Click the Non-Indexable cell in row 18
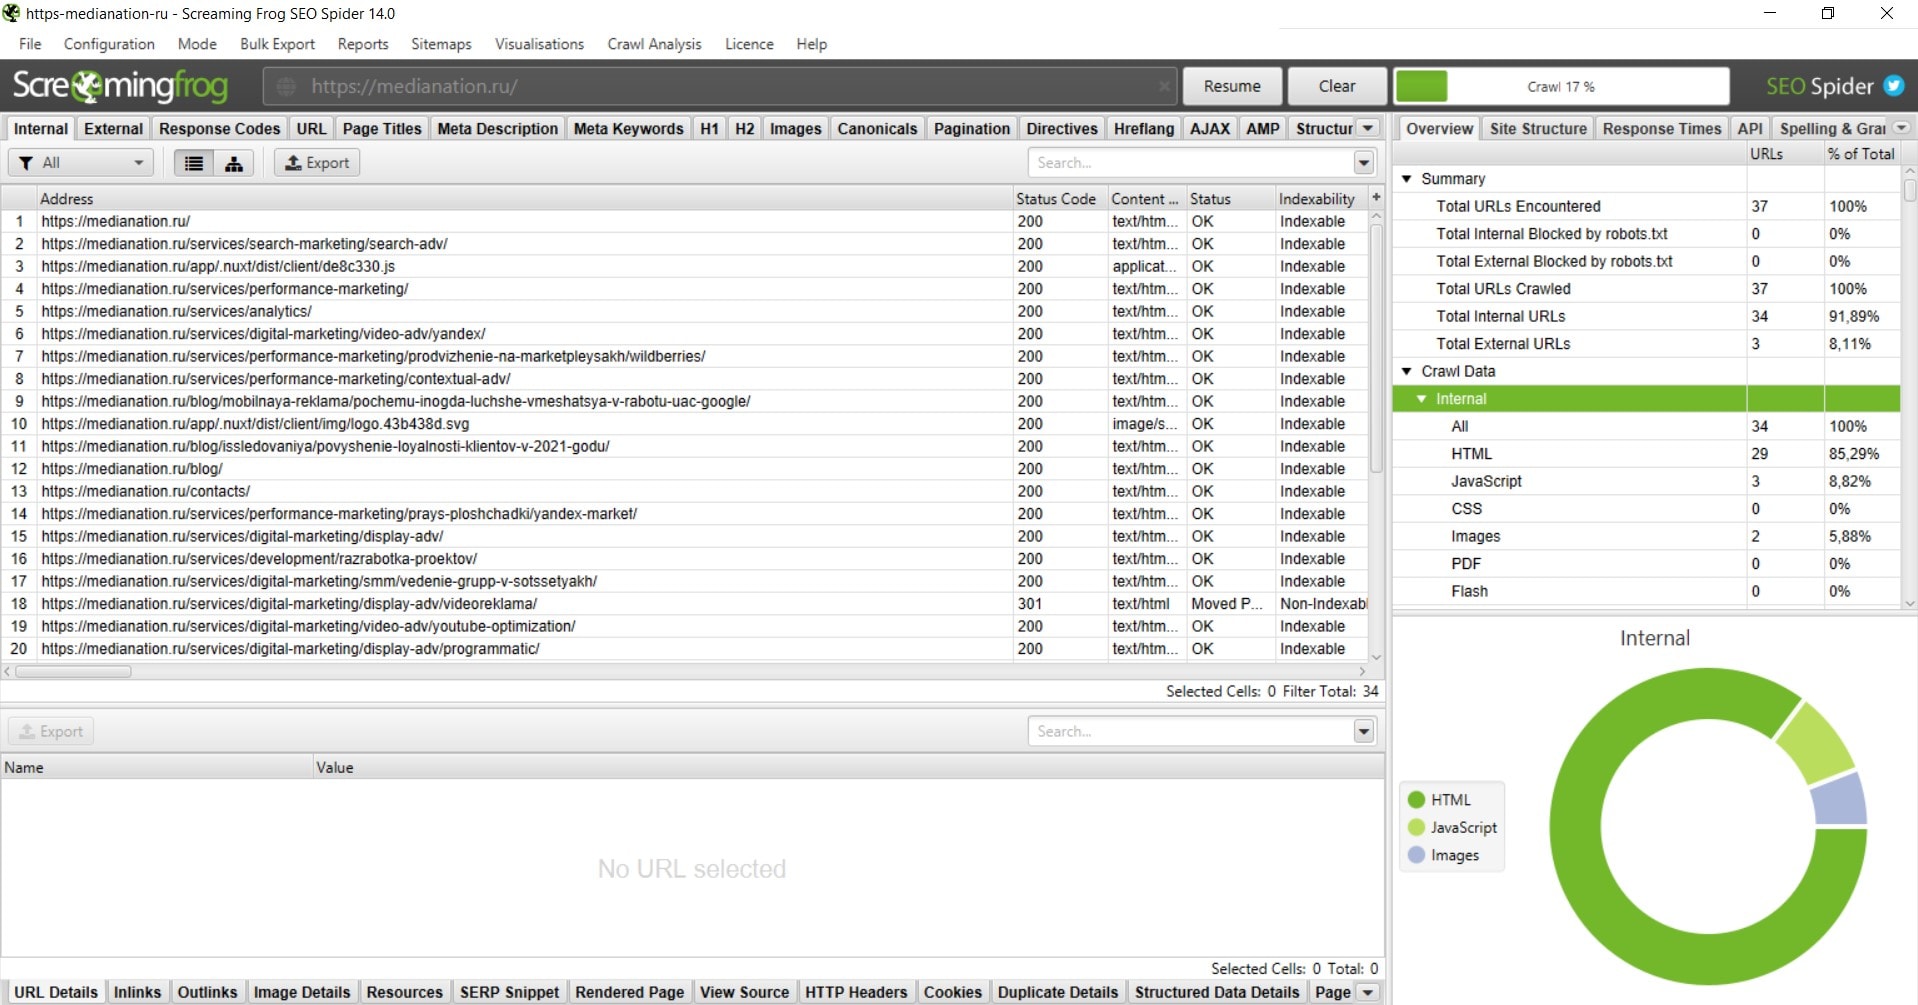Image resolution: width=1918 pixels, height=1005 pixels. point(1322,604)
